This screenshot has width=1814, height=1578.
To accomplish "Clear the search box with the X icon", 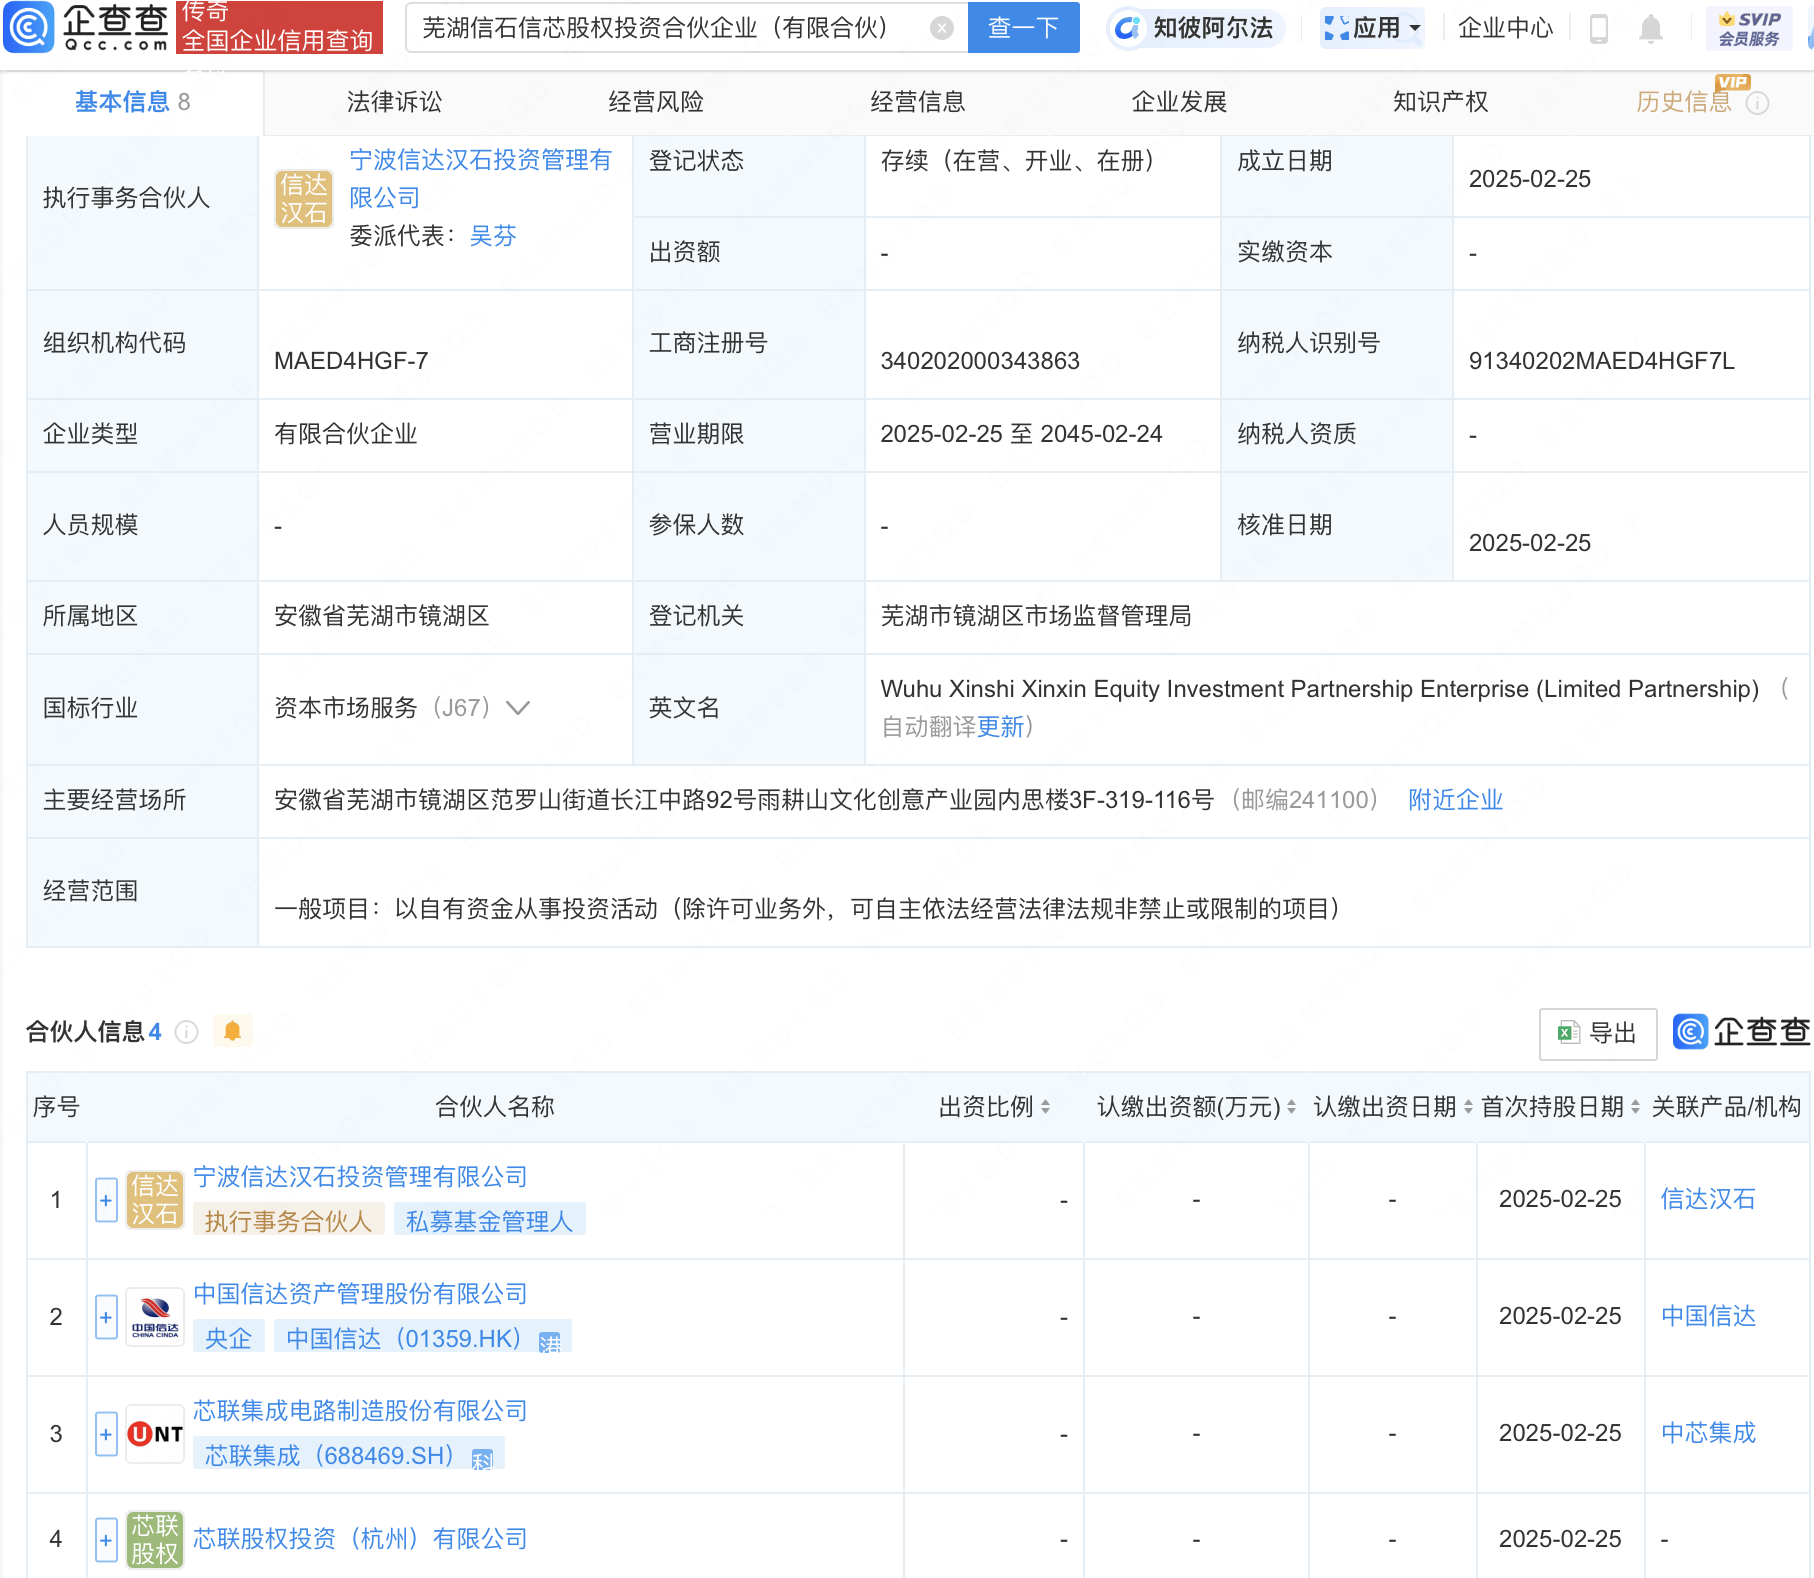I will tap(941, 28).
